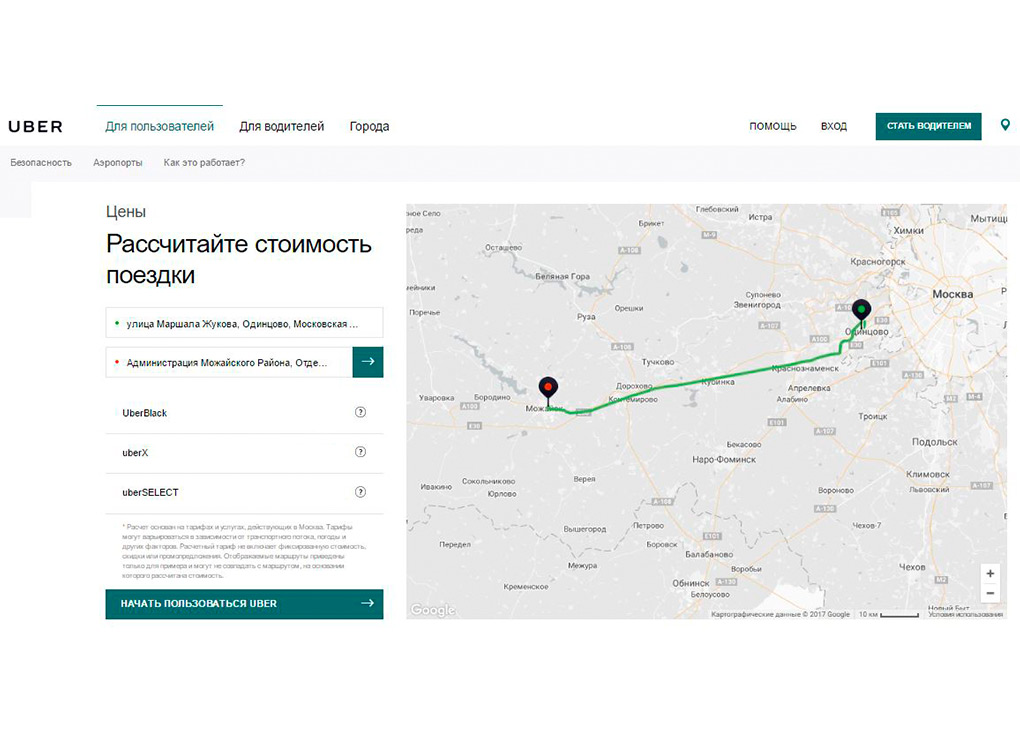
Task: Open the 'Для водителей' tab
Action: (282, 126)
